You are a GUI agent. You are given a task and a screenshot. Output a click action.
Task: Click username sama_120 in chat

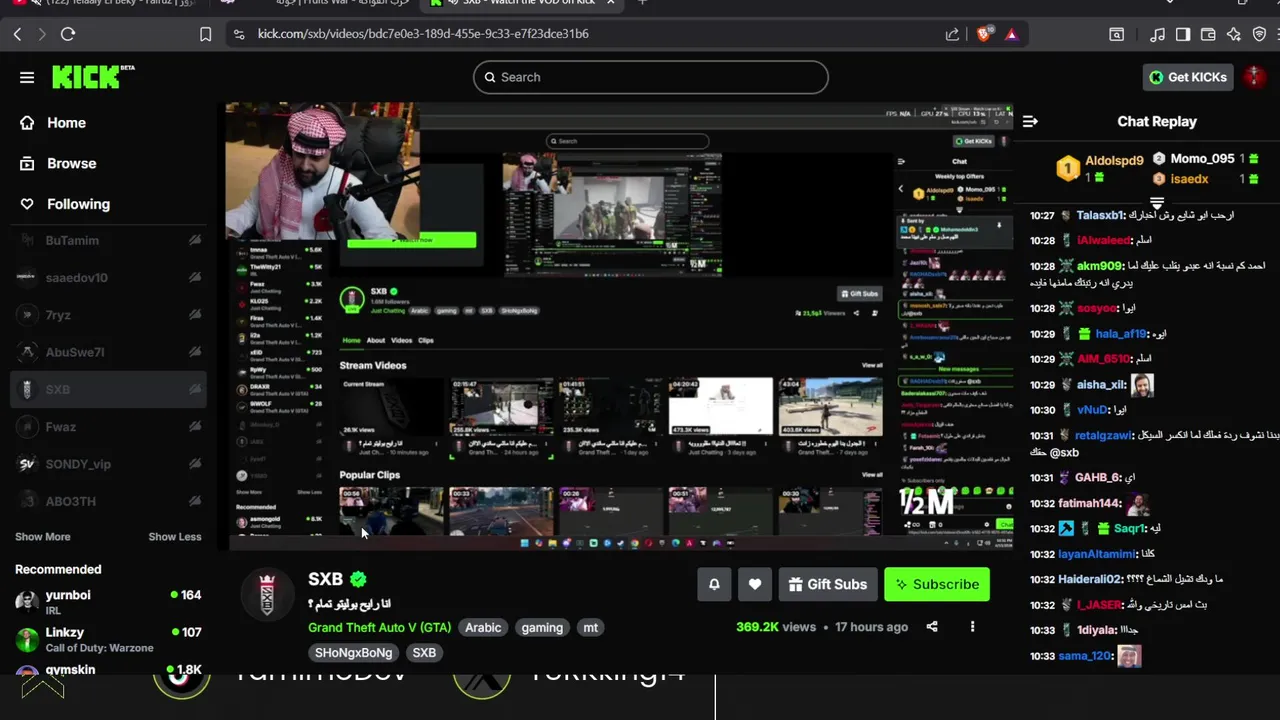pyautogui.click(x=1085, y=656)
